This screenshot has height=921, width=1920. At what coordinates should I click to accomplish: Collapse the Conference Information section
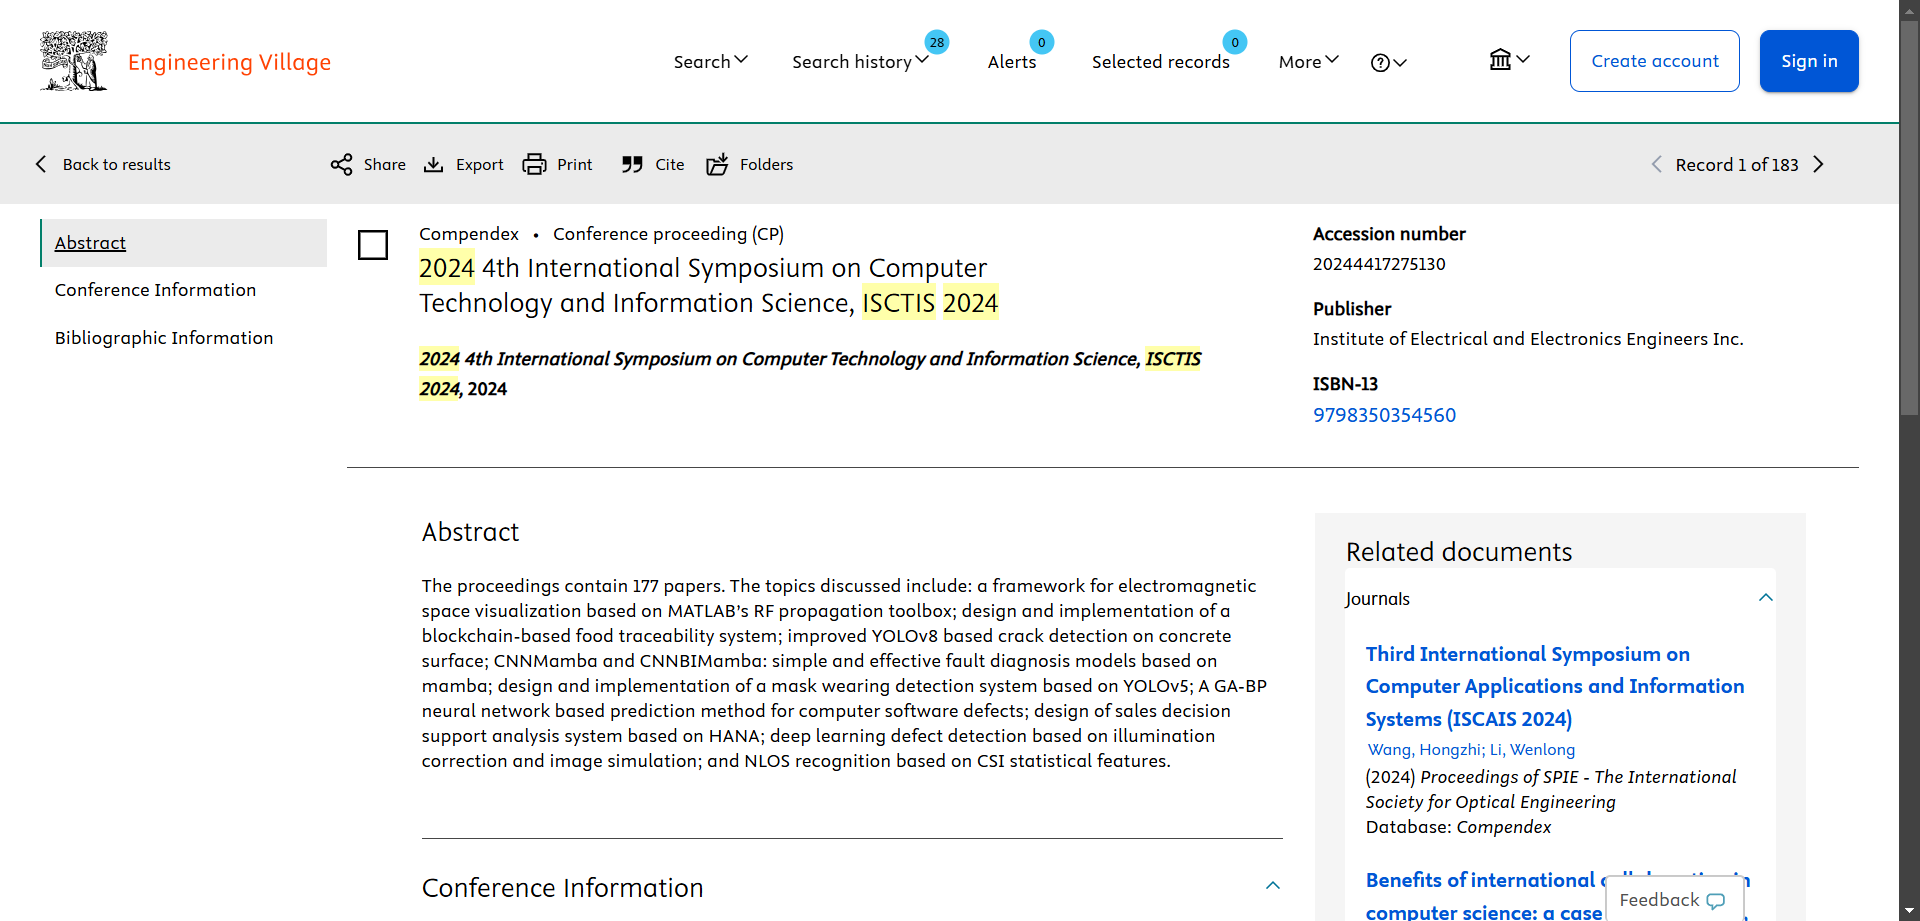click(x=1272, y=886)
